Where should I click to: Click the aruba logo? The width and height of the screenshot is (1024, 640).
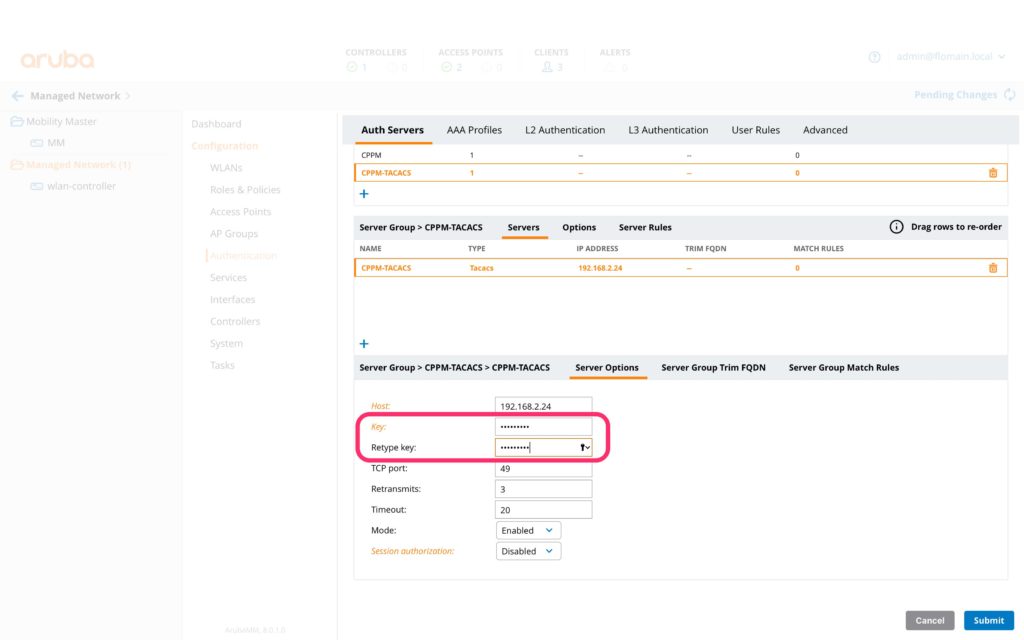[x=55, y=58]
